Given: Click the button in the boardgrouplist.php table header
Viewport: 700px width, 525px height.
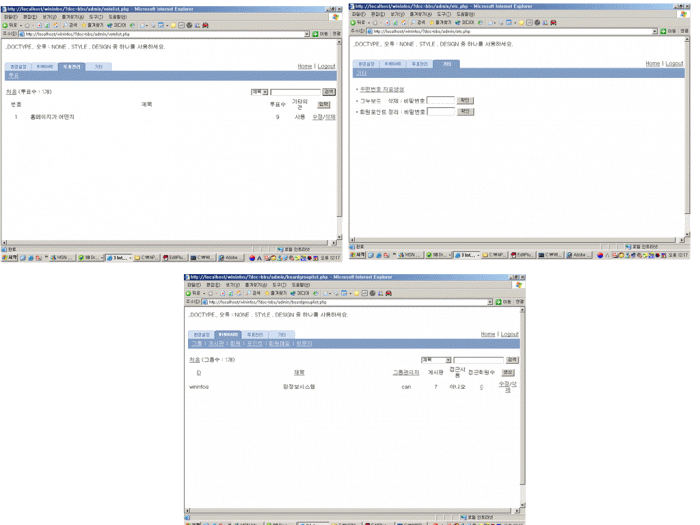Looking at the screenshot, I should click(x=508, y=372).
